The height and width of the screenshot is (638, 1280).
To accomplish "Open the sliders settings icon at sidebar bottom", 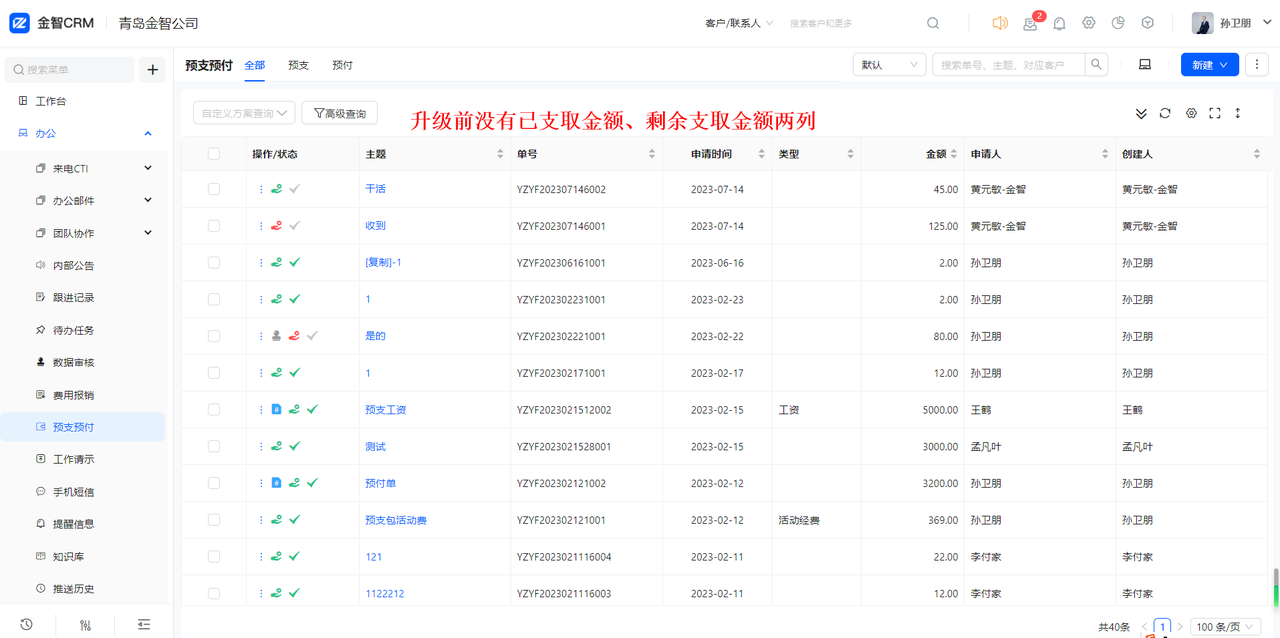I will [x=85, y=624].
